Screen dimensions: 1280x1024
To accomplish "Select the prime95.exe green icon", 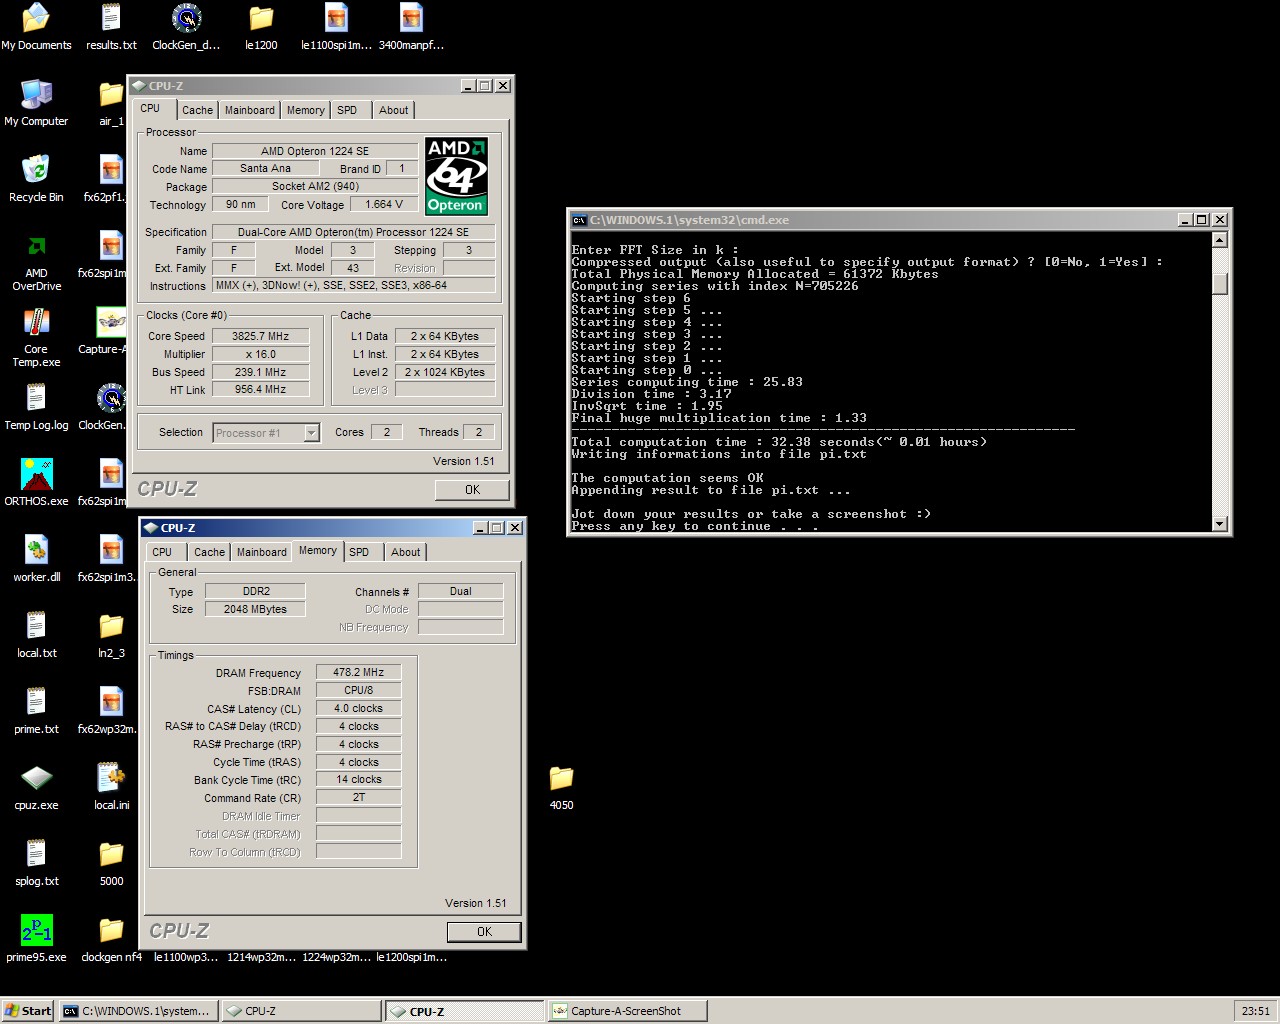I will click(36, 930).
